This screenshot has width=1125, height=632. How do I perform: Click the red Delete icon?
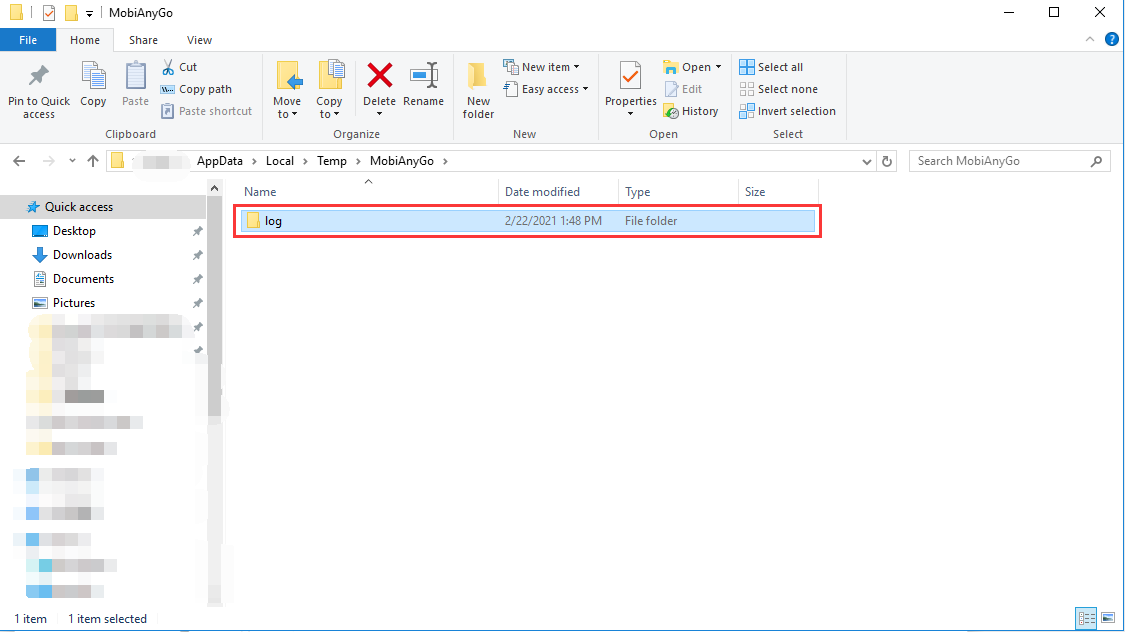(x=380, y=75)
